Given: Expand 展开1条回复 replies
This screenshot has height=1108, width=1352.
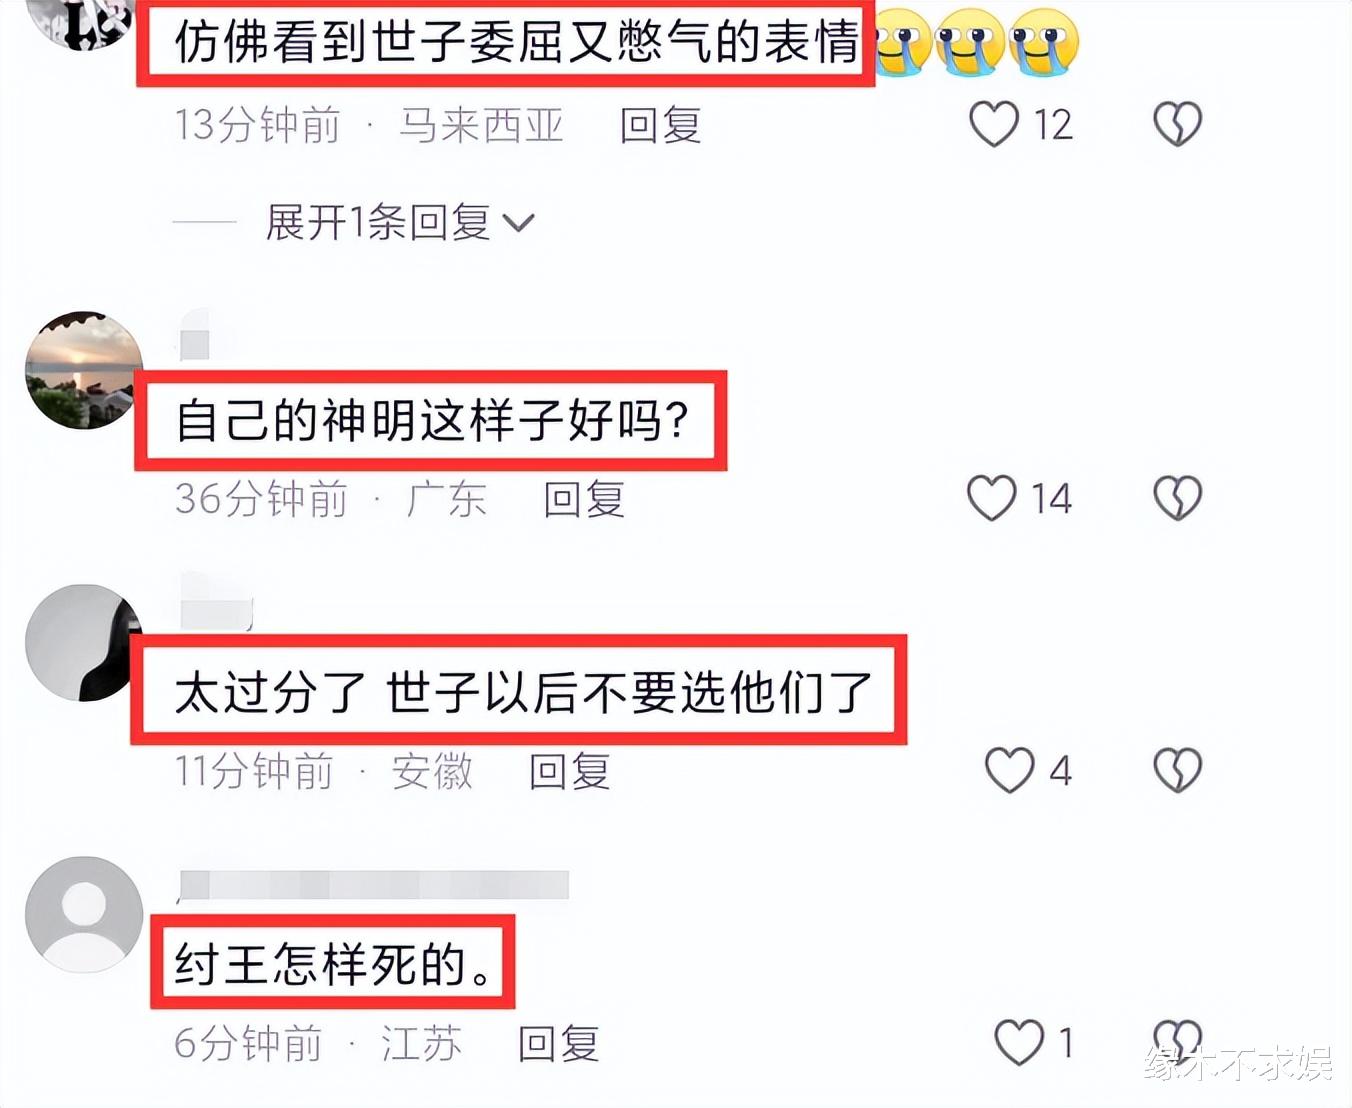Looking at the screenshot, I should [400, 222].
